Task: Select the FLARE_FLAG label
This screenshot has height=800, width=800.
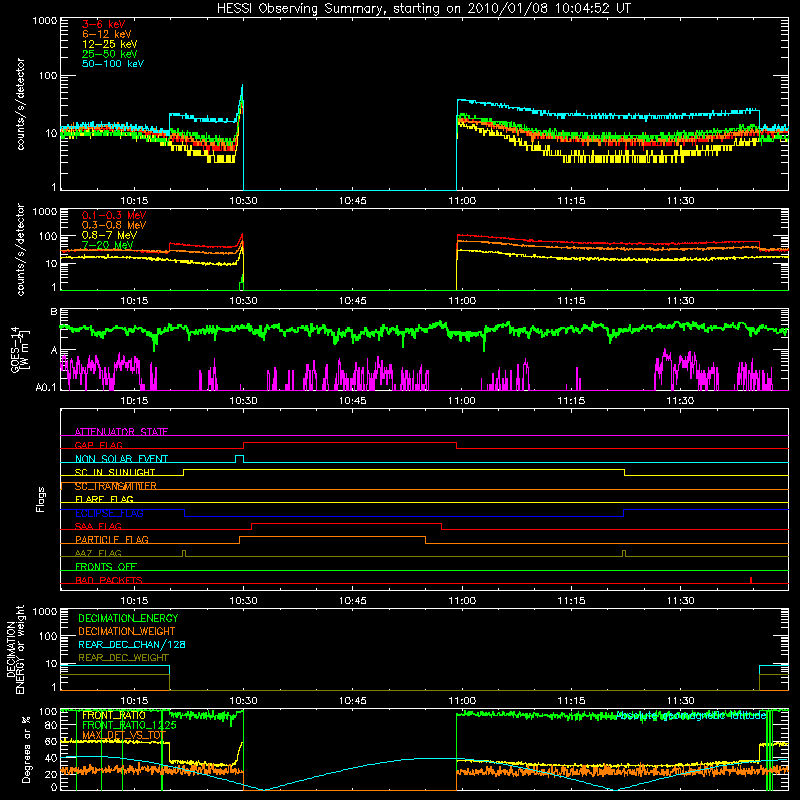Action: [104, 499]
